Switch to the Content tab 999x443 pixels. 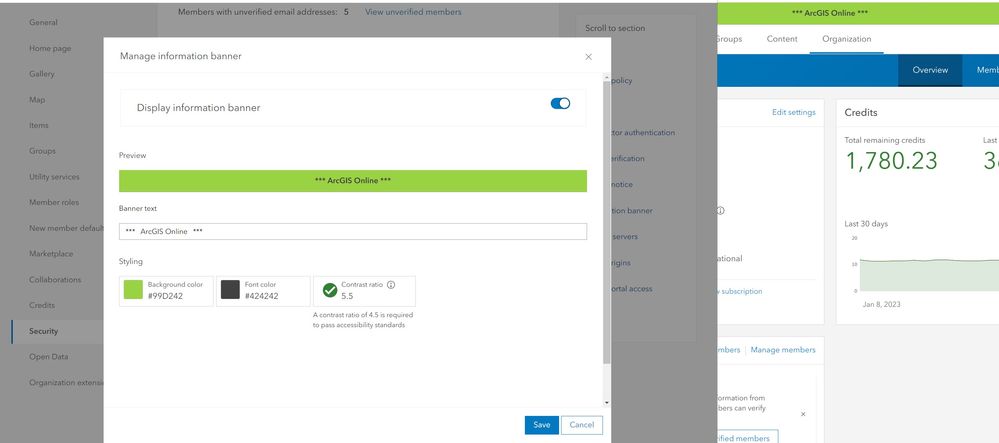[782, 39]
